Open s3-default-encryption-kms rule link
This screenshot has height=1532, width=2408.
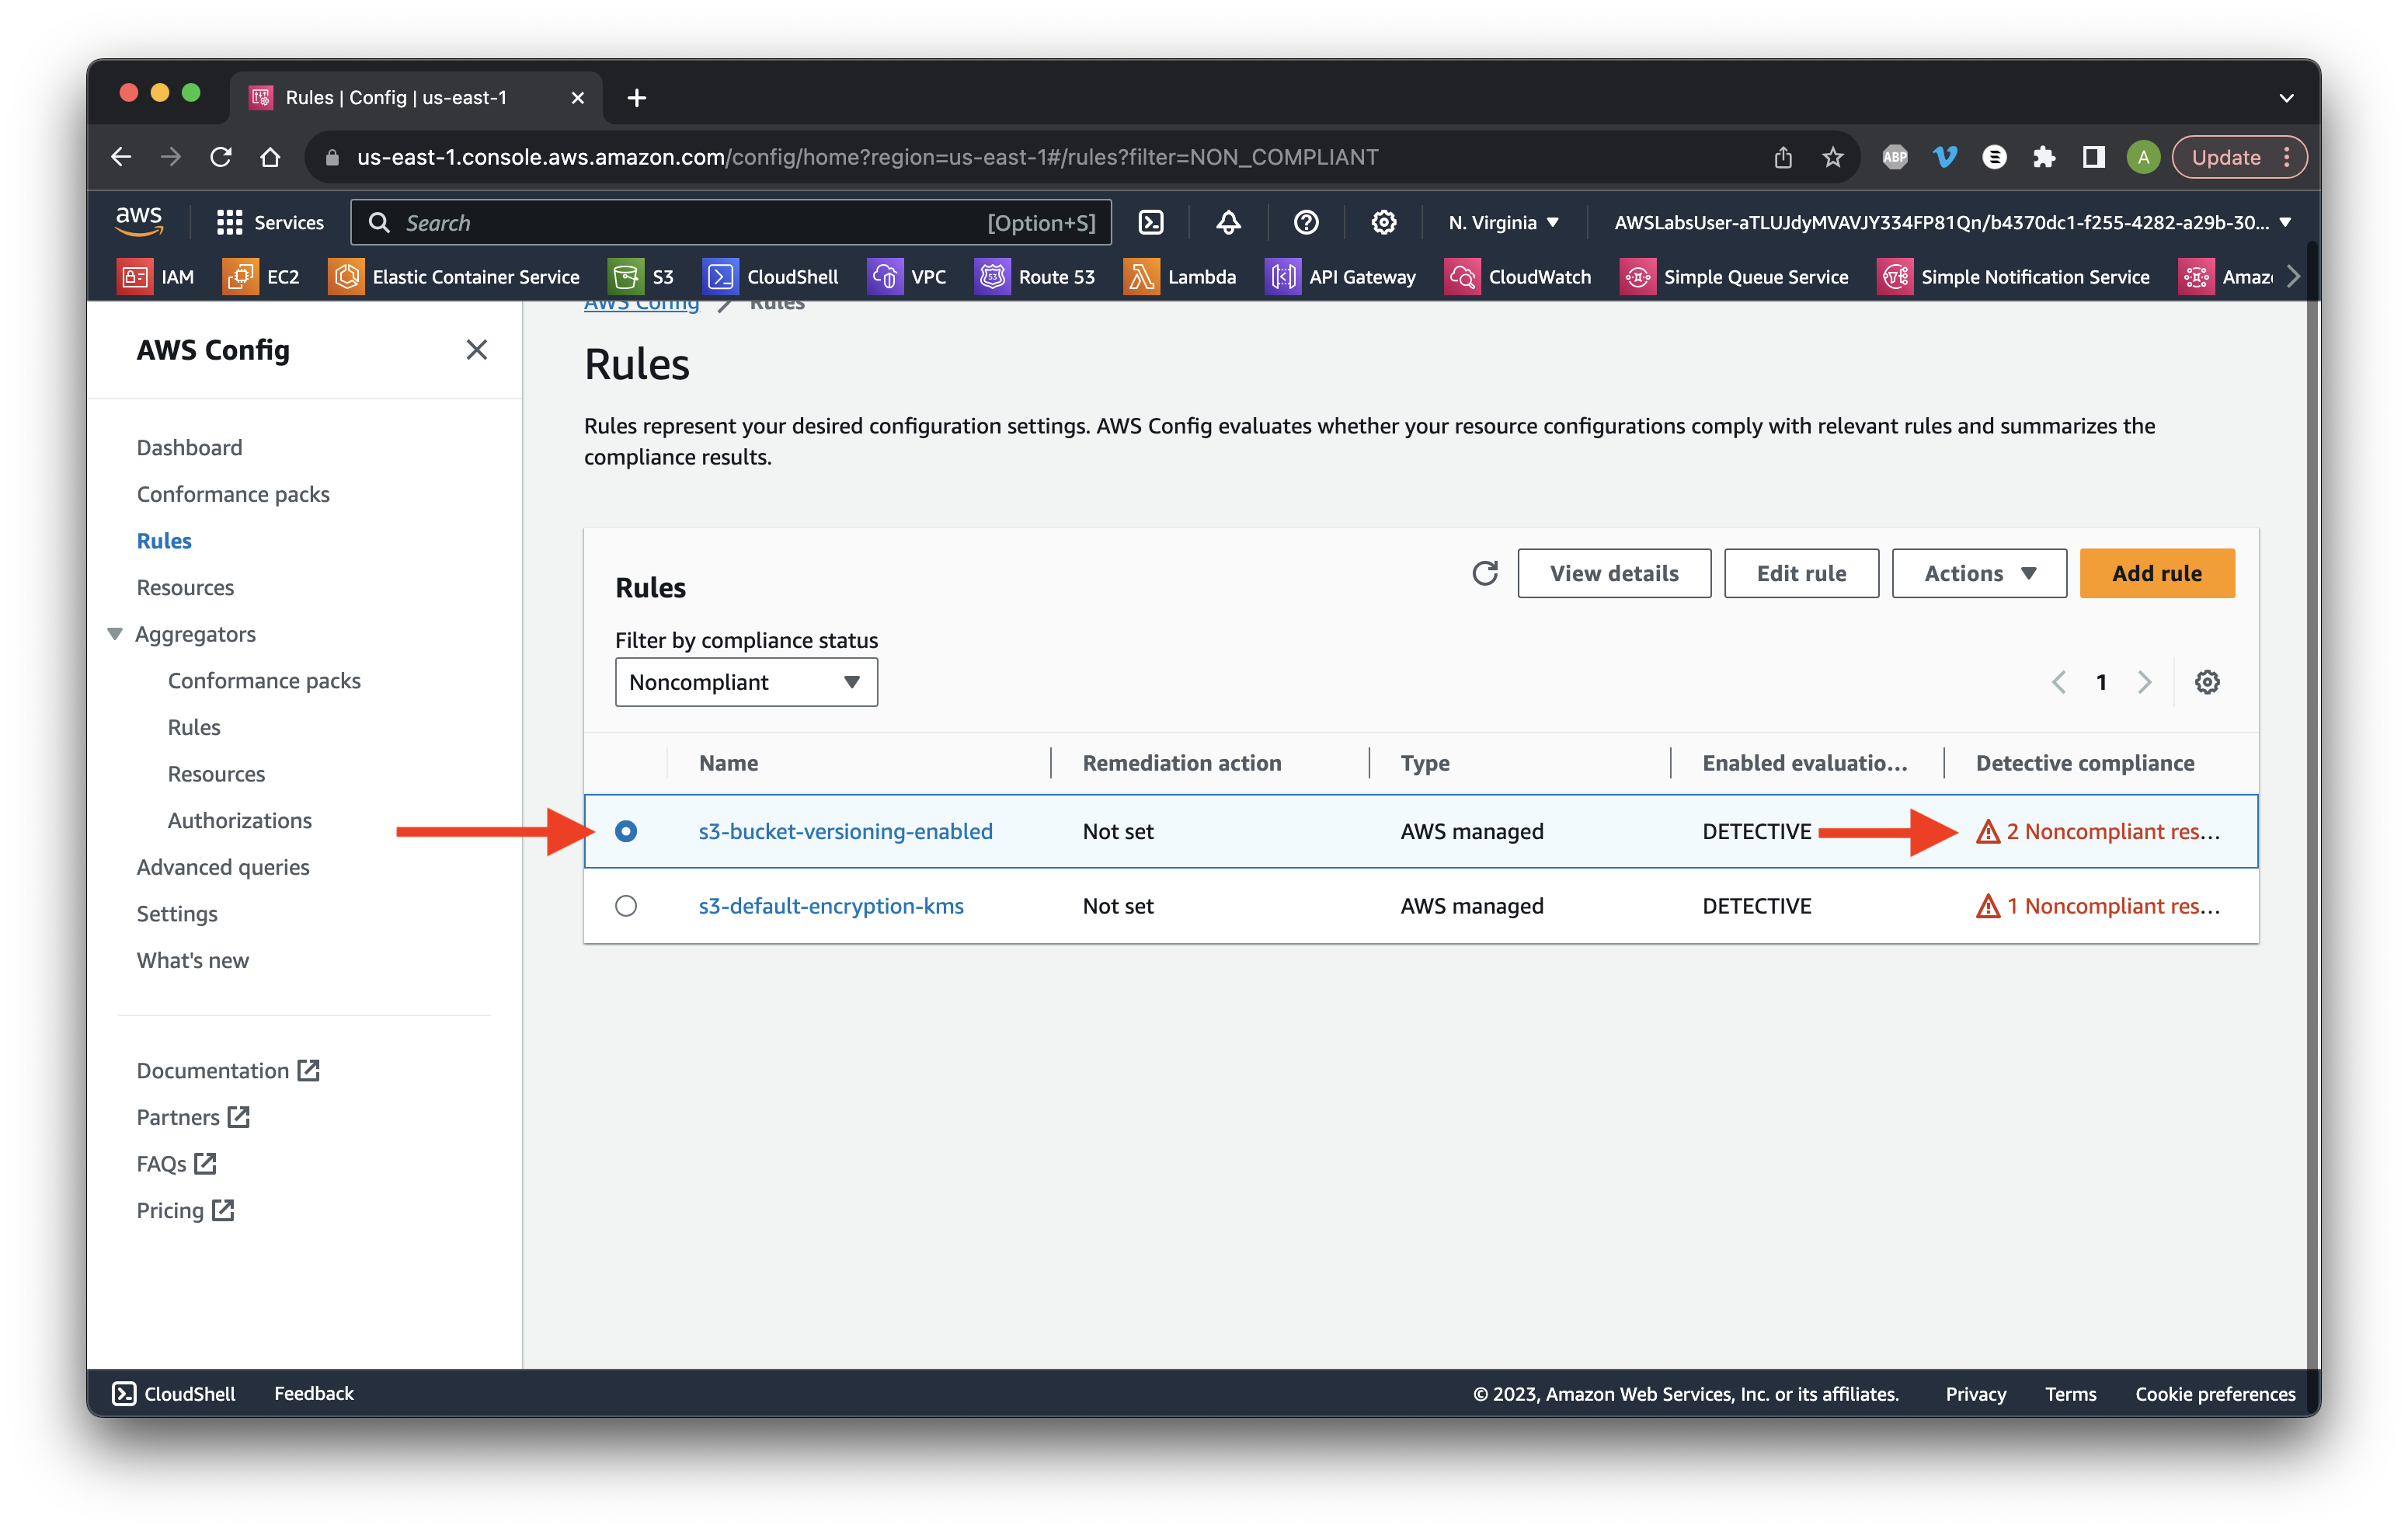click(831, 906)
